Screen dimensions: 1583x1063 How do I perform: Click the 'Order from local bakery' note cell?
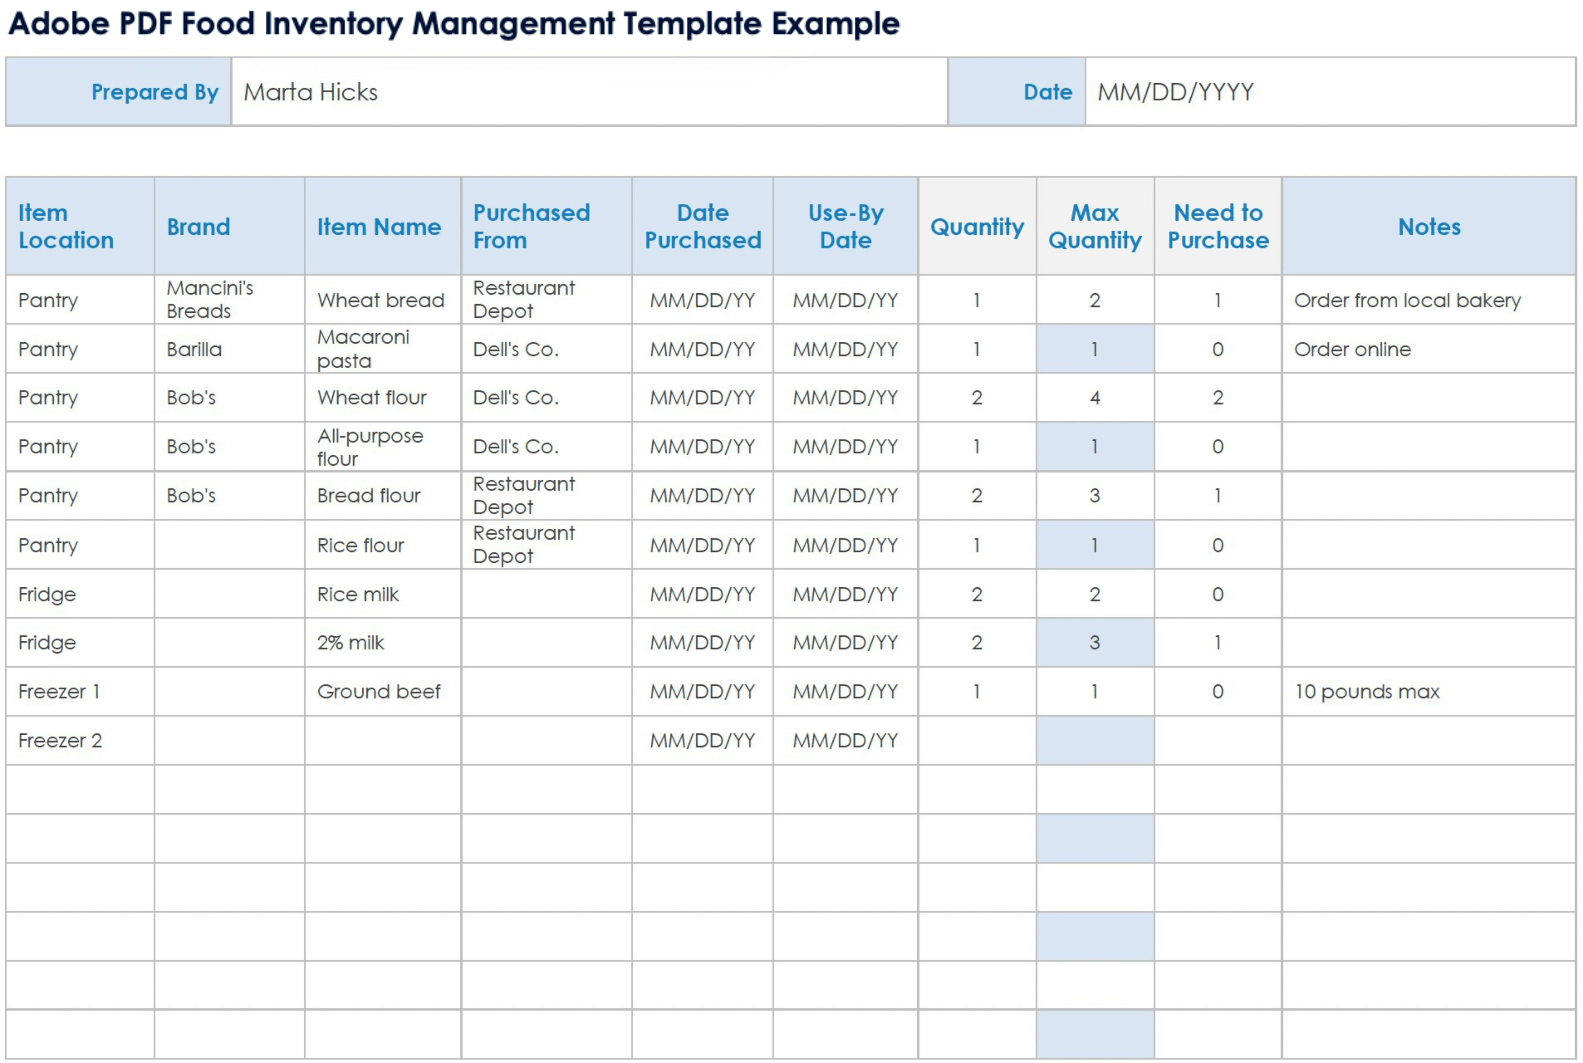pos(1427,300)
